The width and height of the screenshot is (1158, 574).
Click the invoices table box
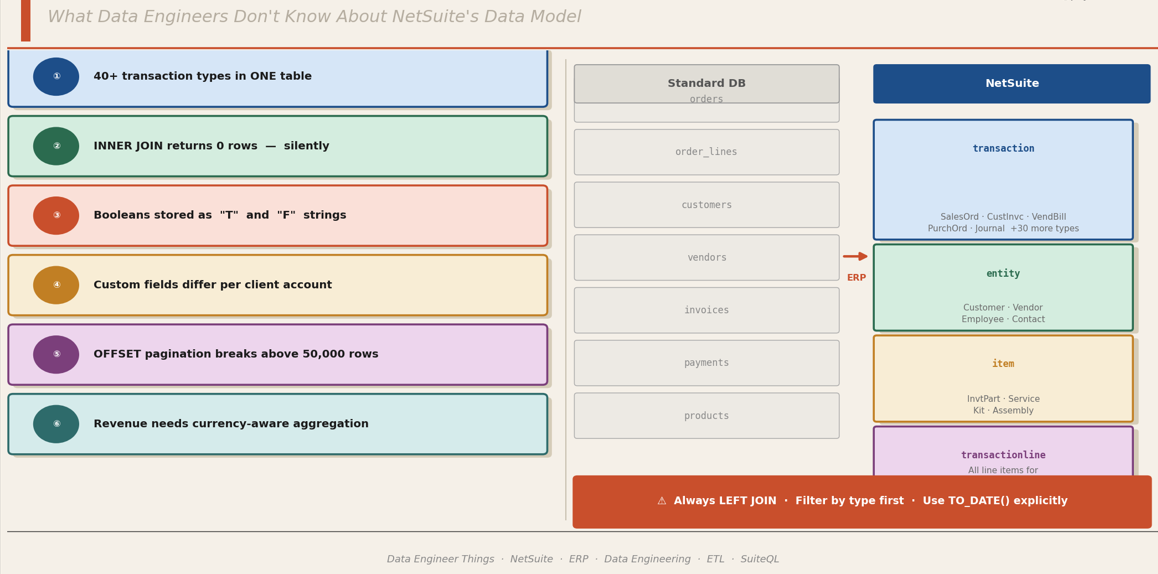707,310
